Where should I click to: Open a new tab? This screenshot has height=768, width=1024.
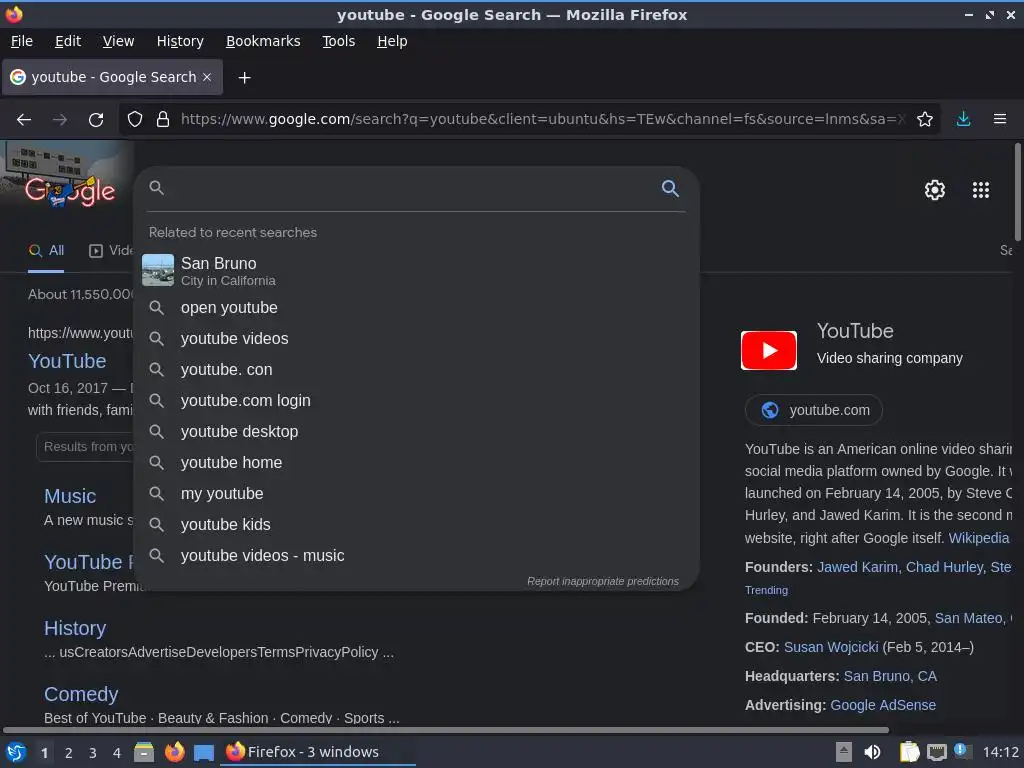[x=244, y=78]
